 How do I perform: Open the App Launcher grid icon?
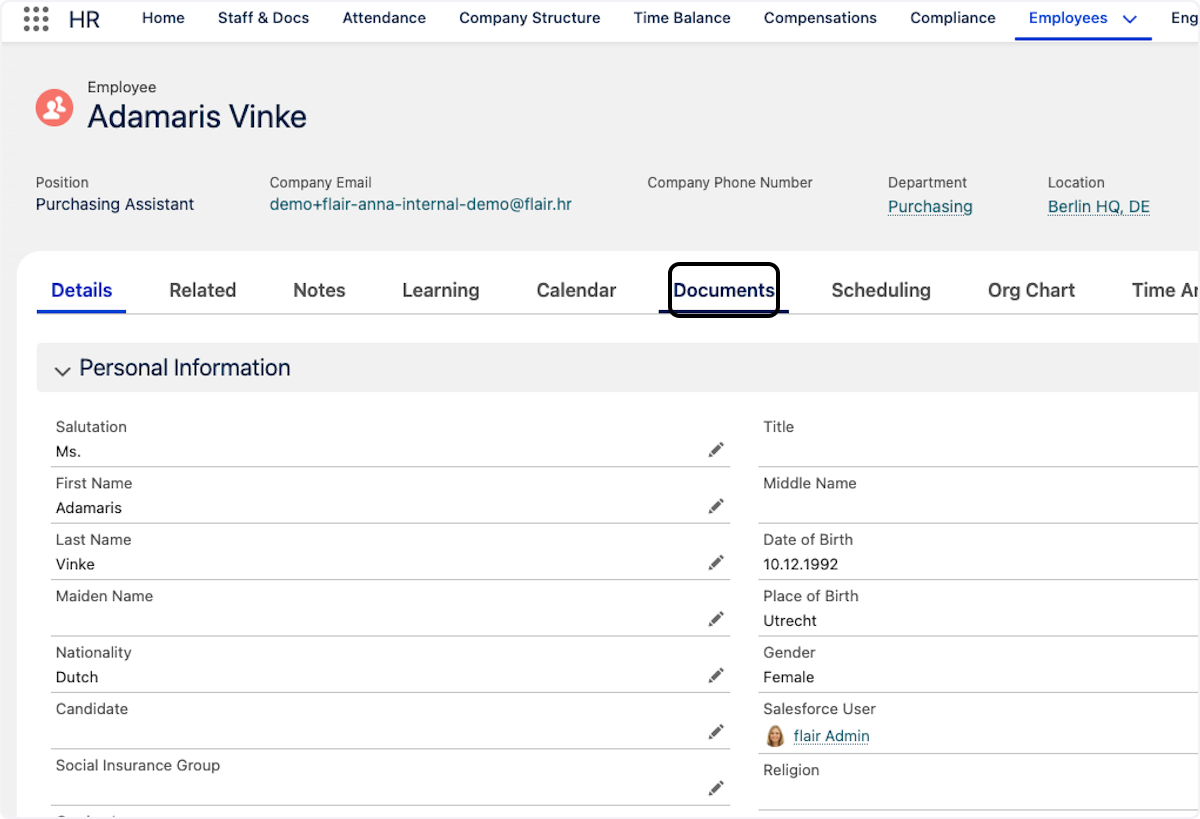[36, 18]
